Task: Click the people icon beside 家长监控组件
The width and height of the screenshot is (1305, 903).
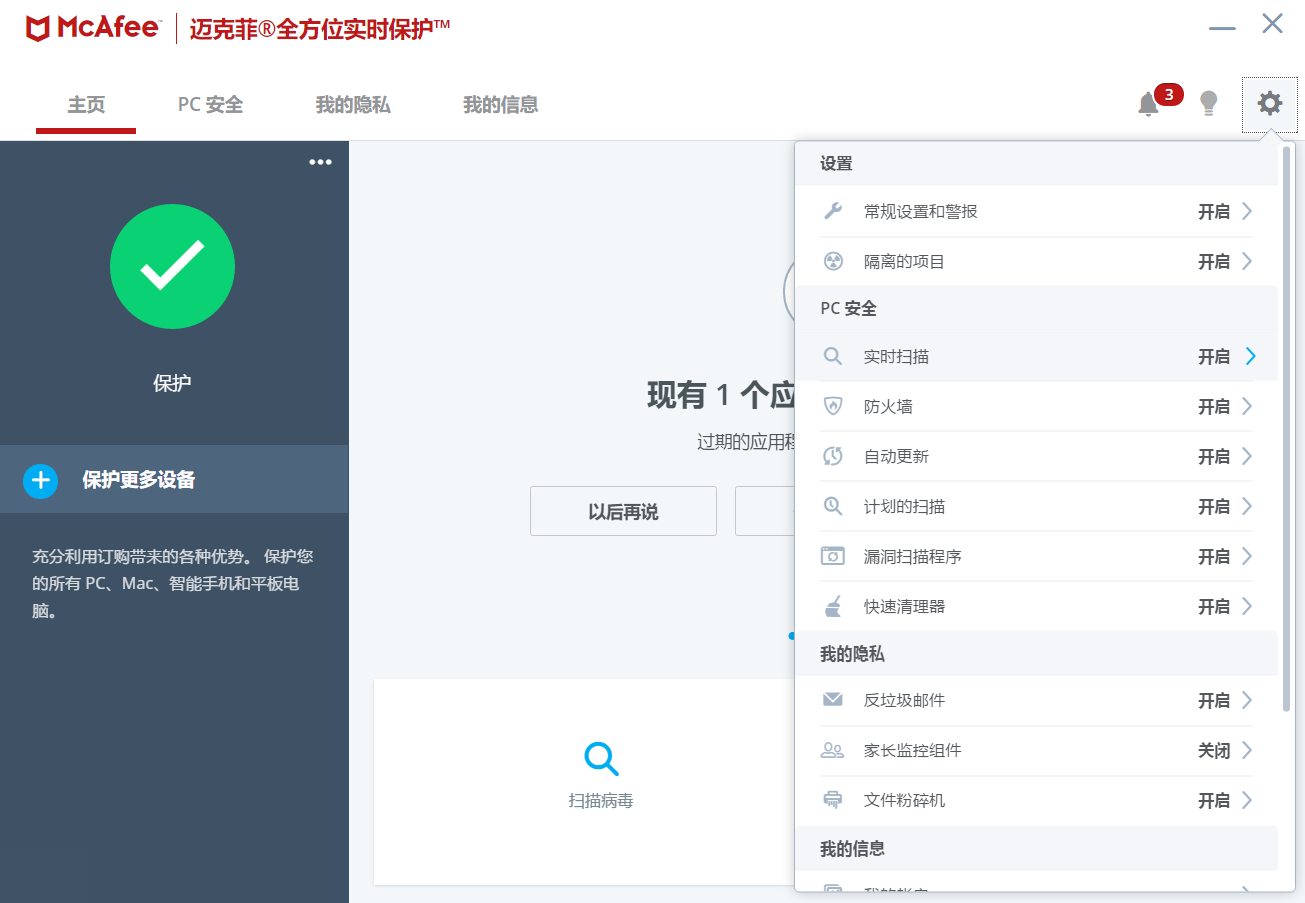Action: (x=832, y=750)
